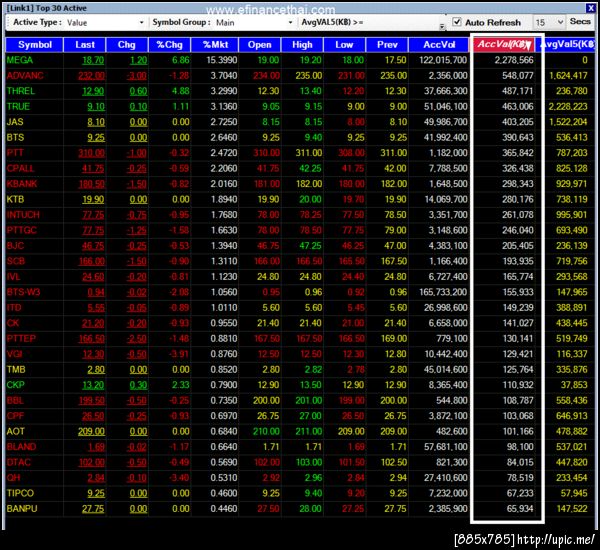600x550 pixels.
Task: Select the VGI symbol
Action: pyautogui.click(x=15, y=354)
